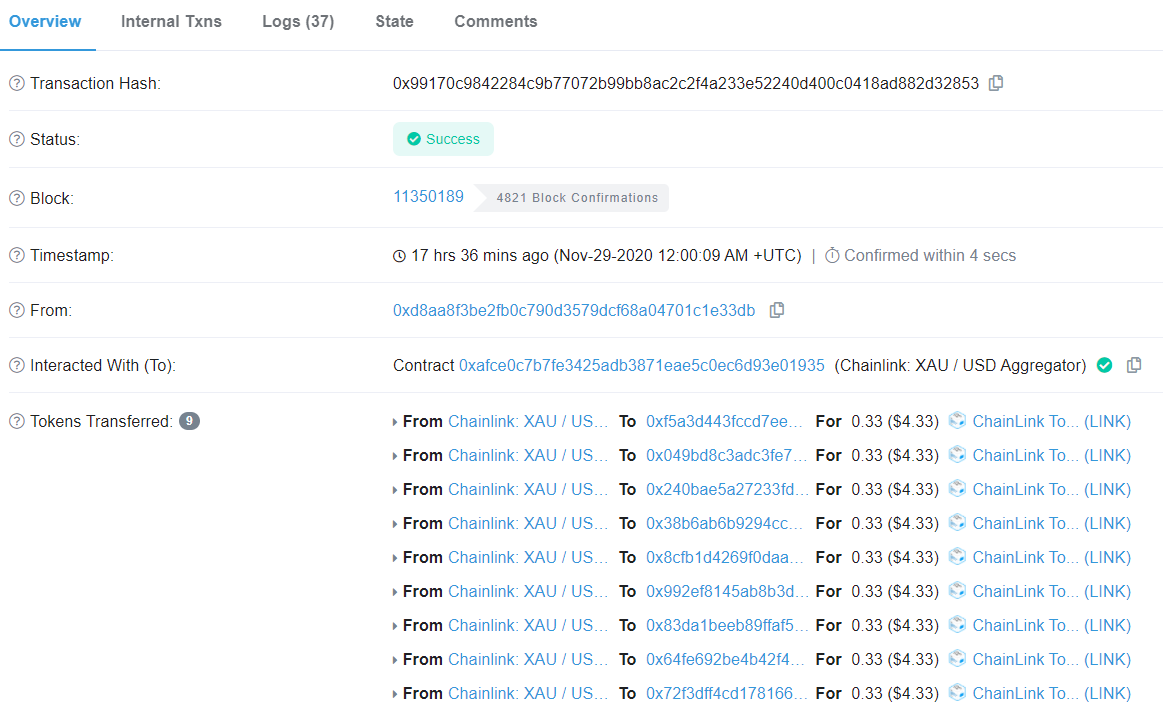Open recipient address 0x38b6ab6b9294cc

click(725, 524)
